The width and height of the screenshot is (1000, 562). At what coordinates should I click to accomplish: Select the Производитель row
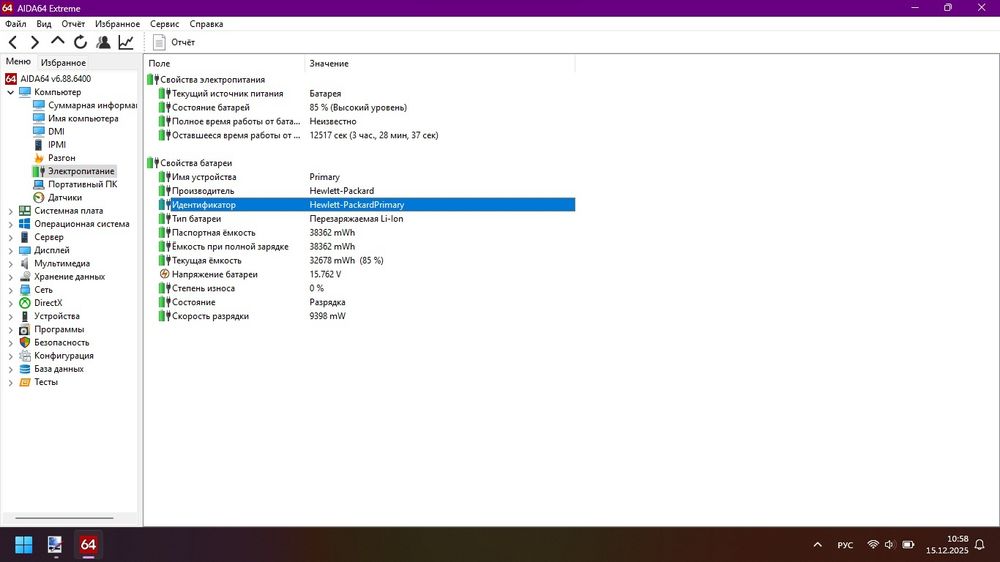coord(367,191)
